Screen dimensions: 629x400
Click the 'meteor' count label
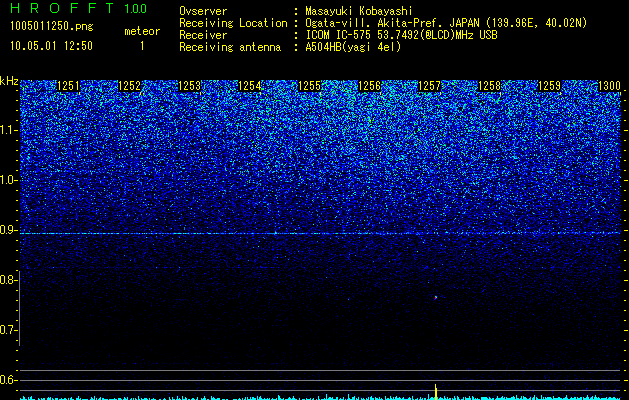[142, 31]
